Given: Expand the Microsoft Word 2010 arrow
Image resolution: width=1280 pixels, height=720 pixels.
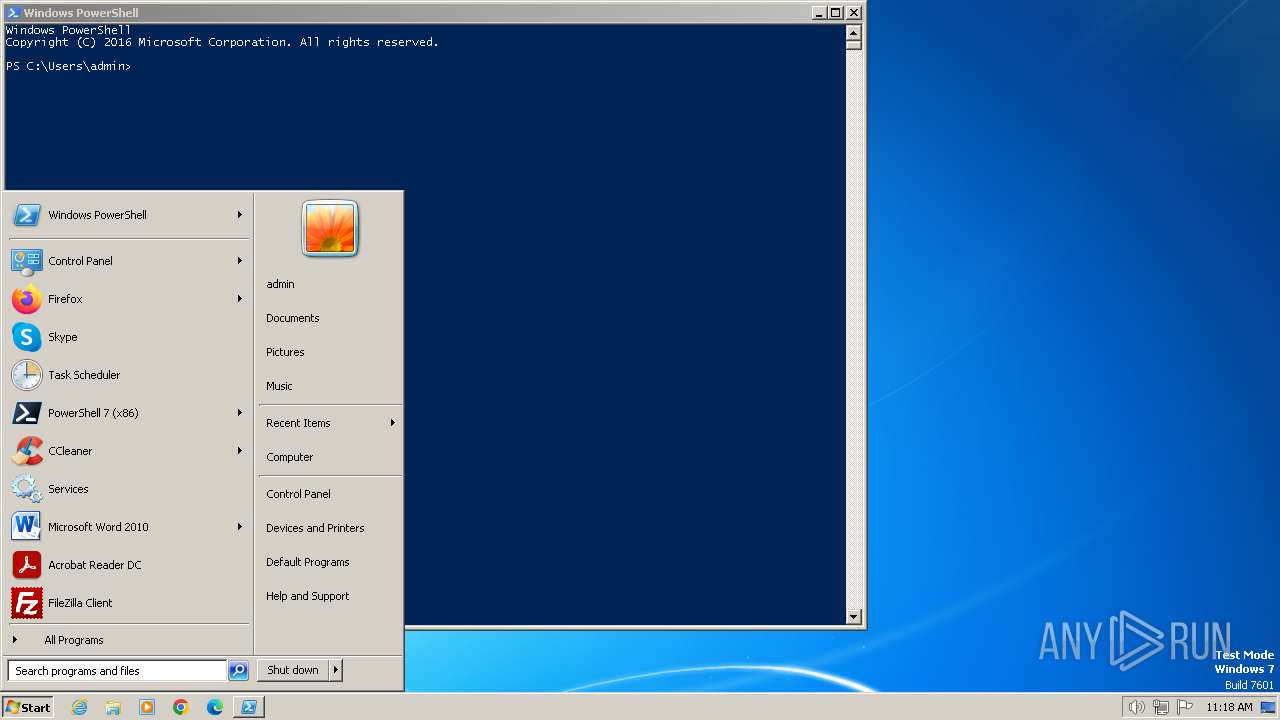Looking at the screenshot, I should coord(240,527).
